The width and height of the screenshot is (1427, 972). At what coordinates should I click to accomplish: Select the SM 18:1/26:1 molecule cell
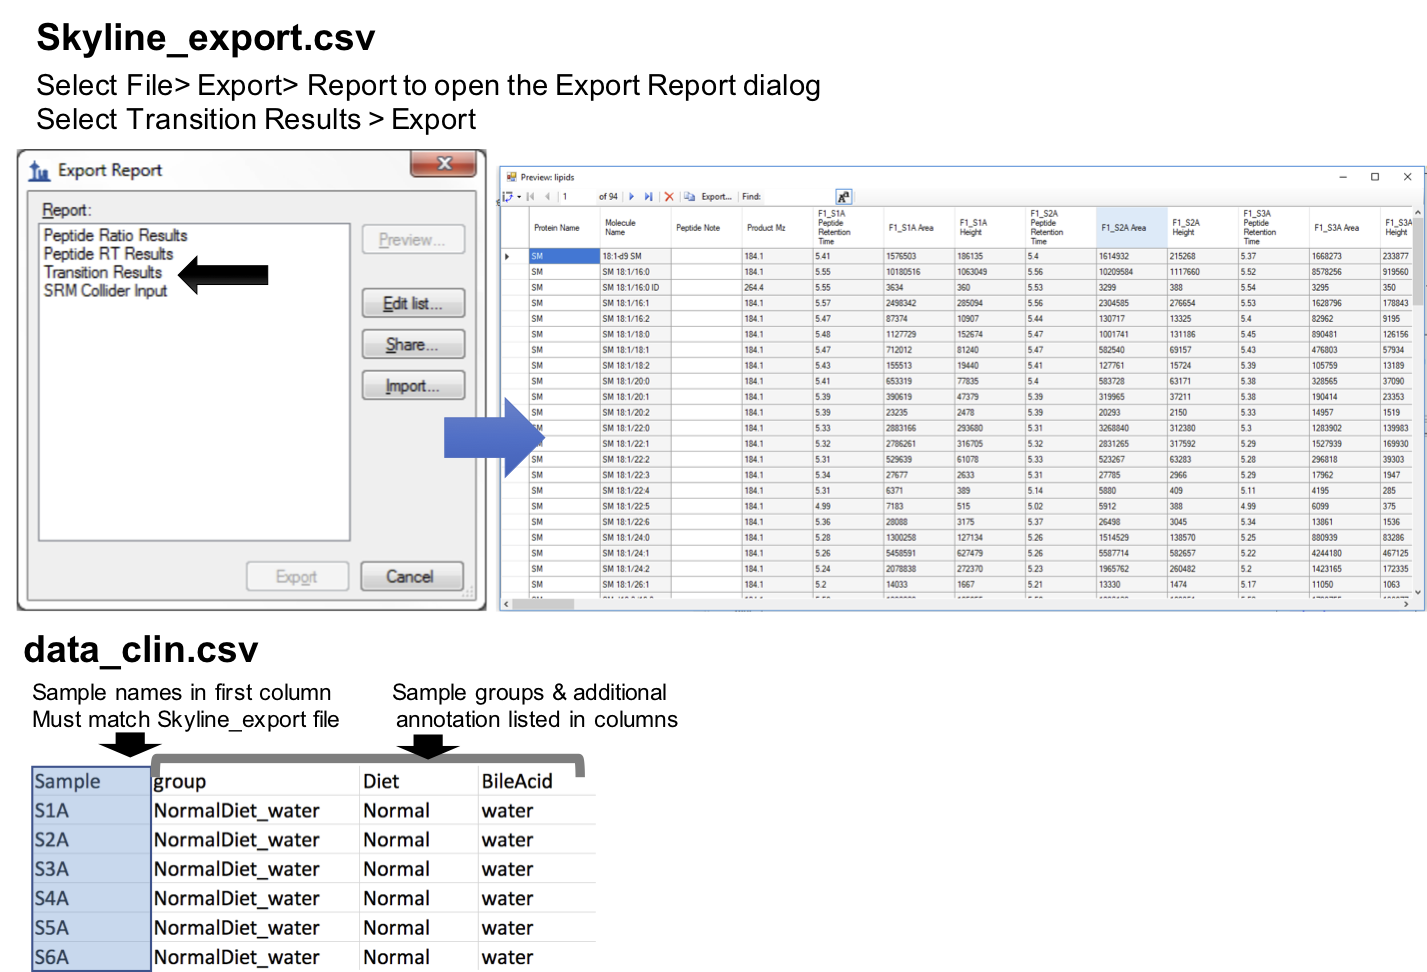pos(635,584)
